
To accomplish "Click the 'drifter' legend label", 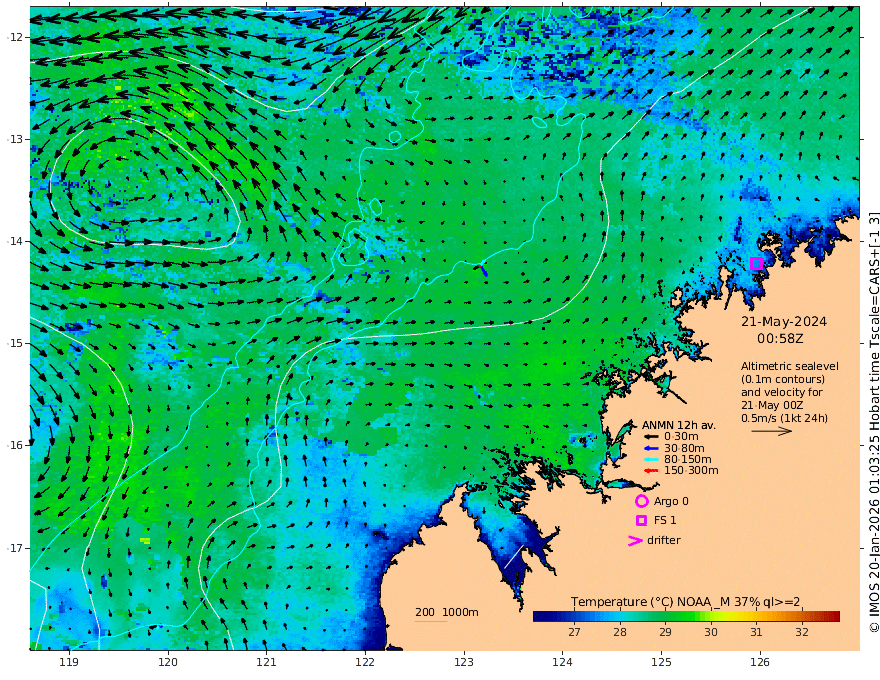I will 663,540.
